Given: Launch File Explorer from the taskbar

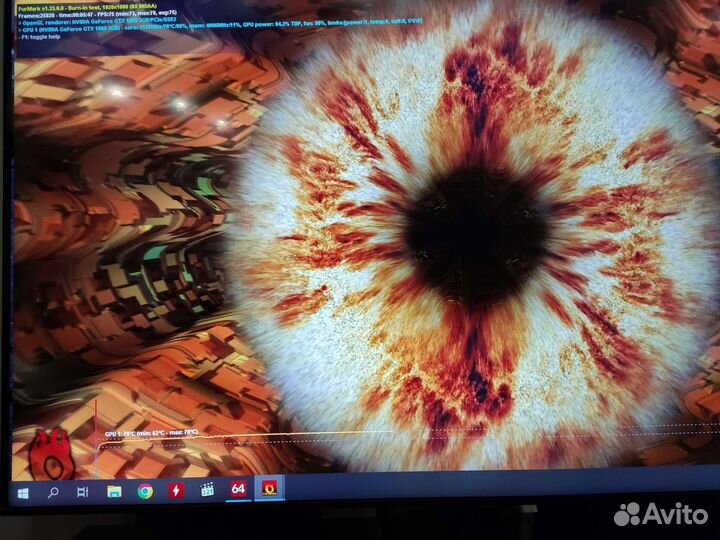Looking at the screenshot, I should click(x=114, y=491).
